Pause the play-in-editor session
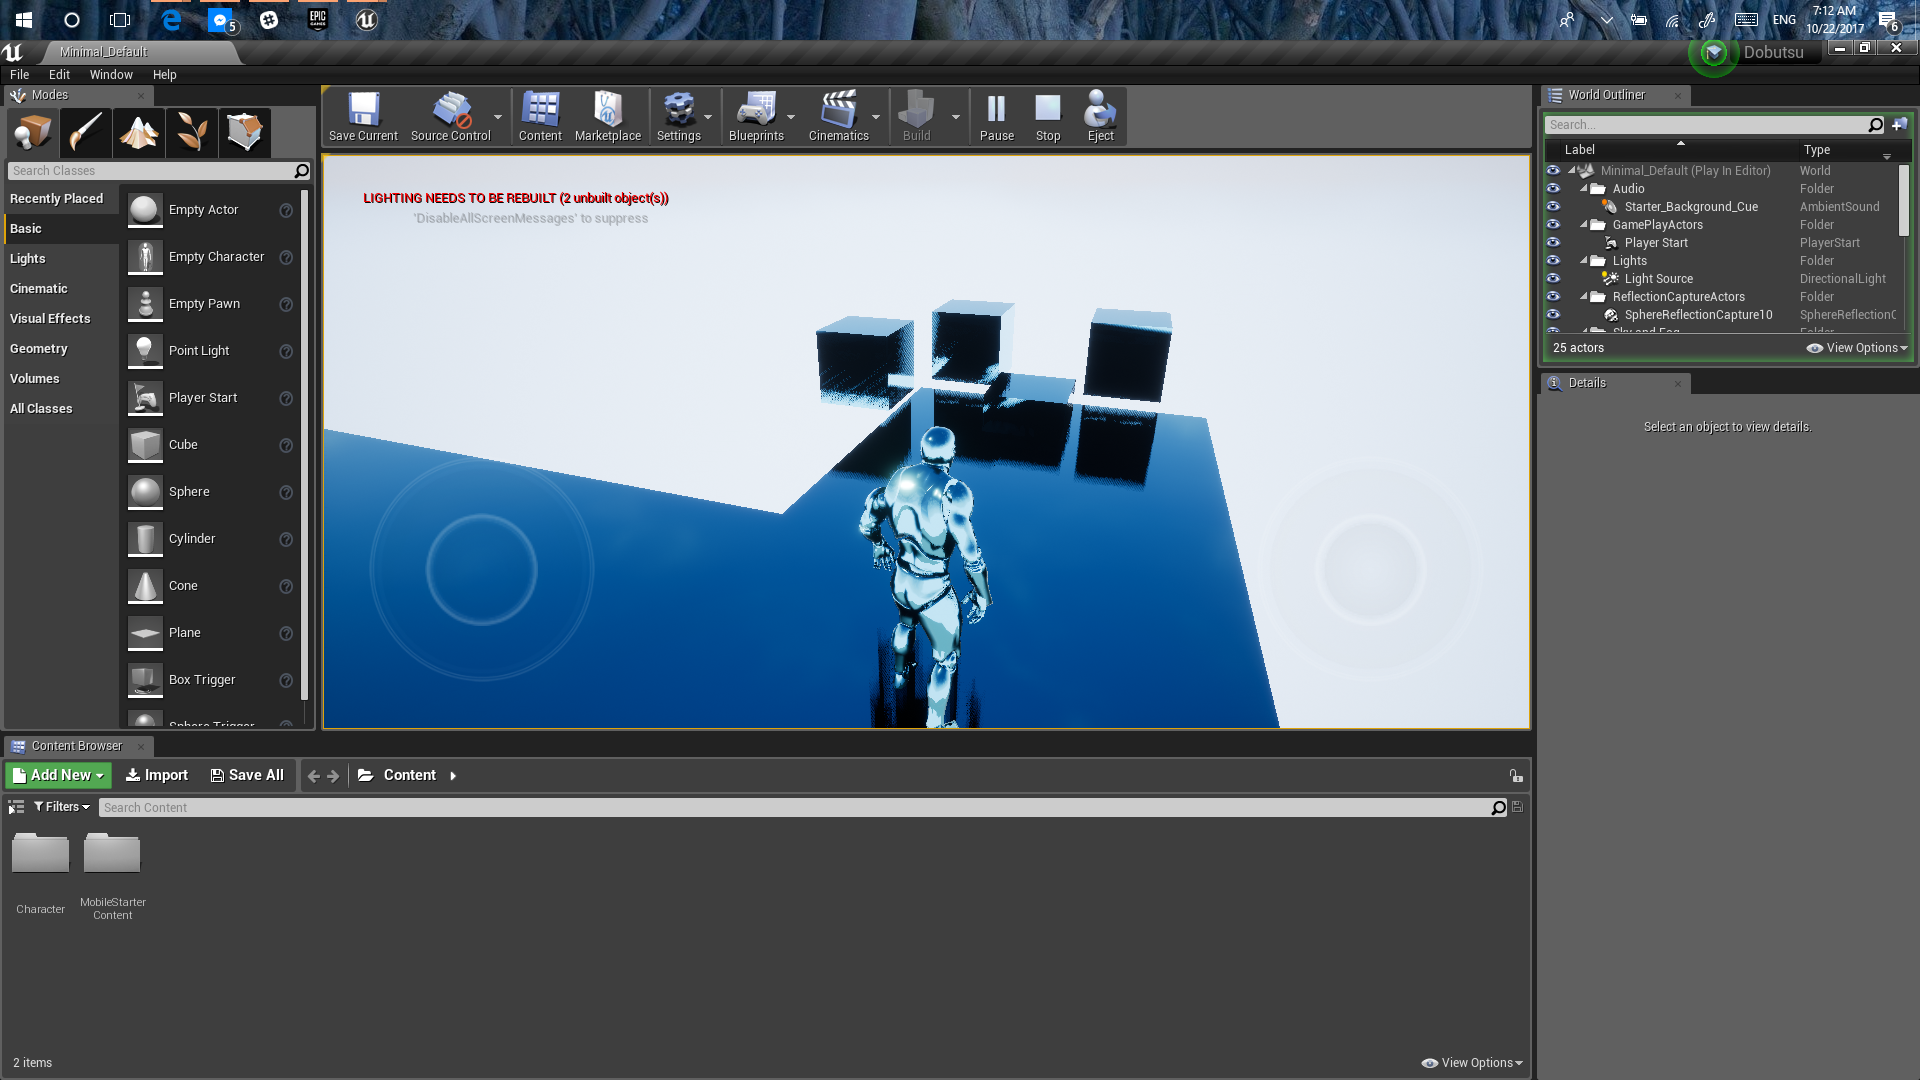 [996, 117]
